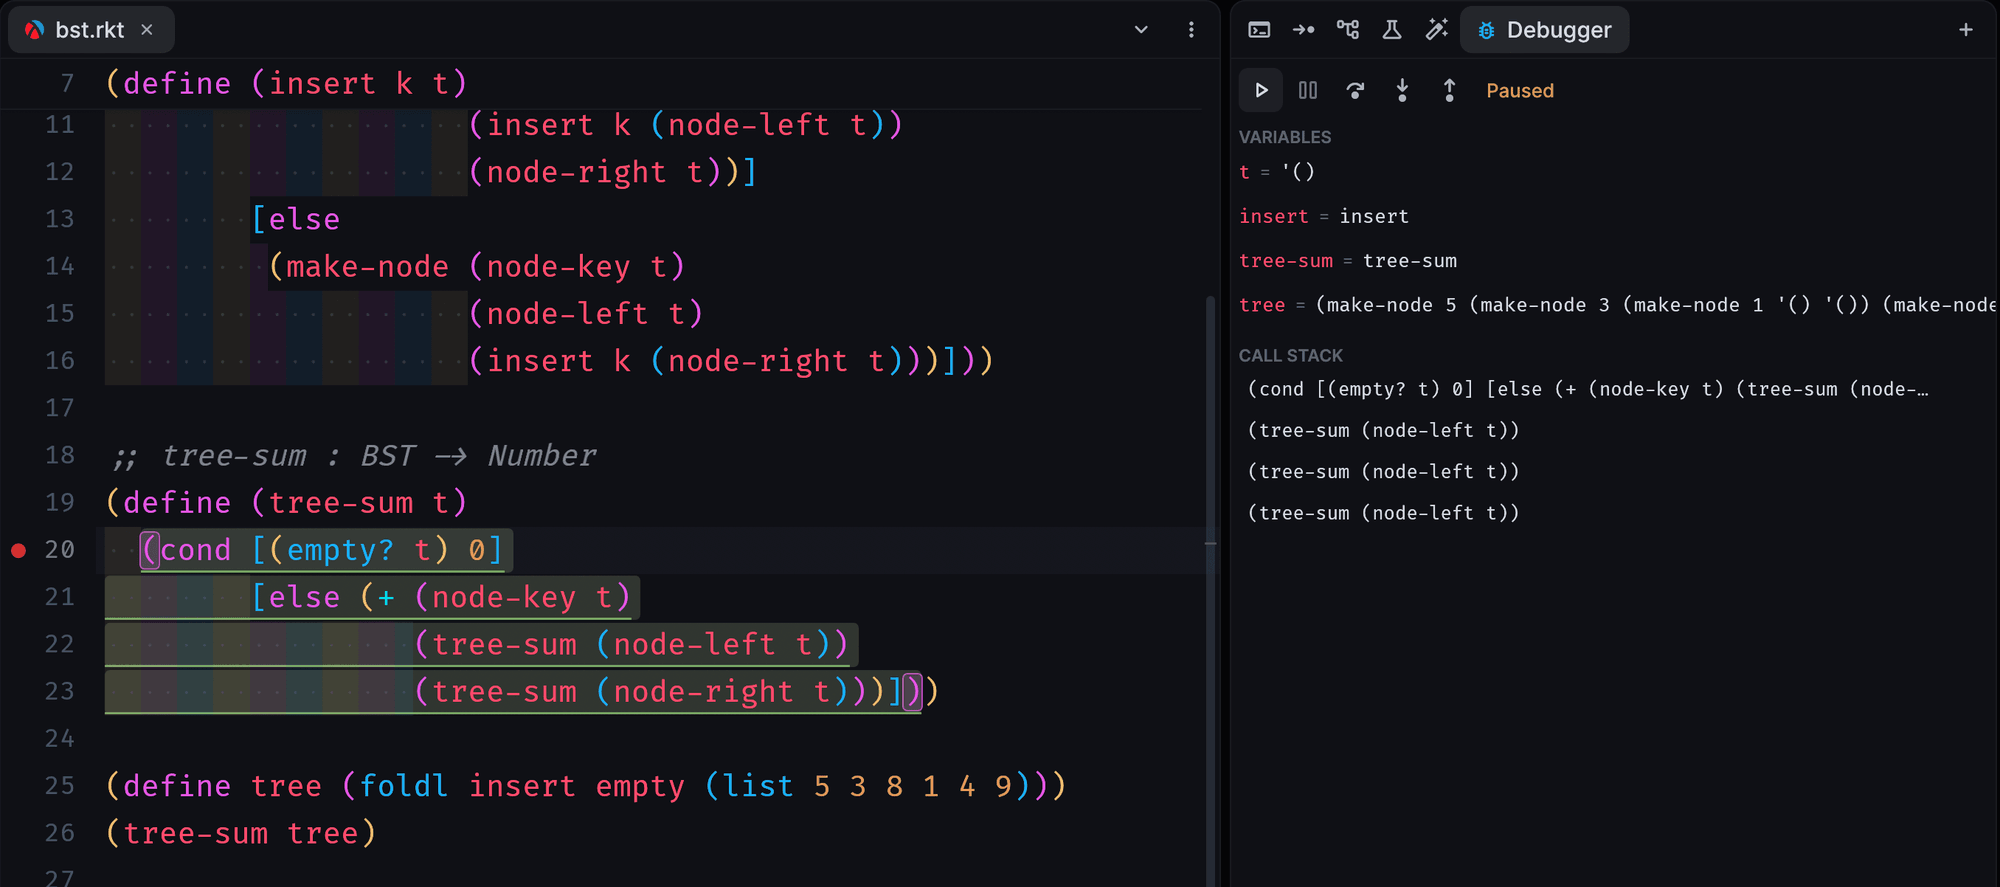Click the Paused status label
The image size is (2000, 887).
[x=1520, y=91]
